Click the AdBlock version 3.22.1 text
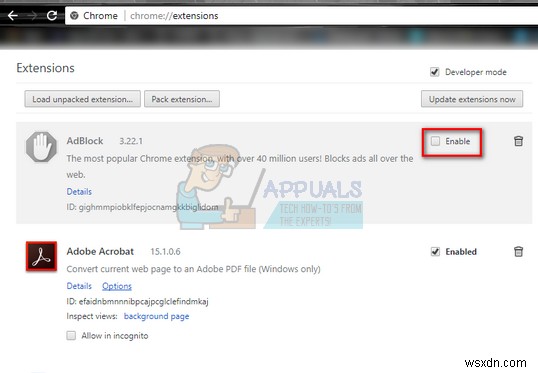 (131, 141)
